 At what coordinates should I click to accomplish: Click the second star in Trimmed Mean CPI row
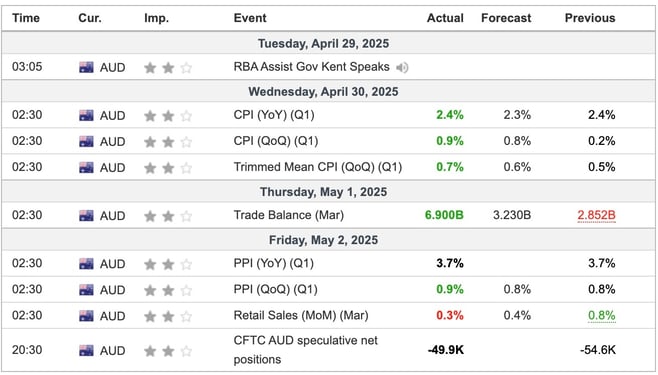[168, 168]
